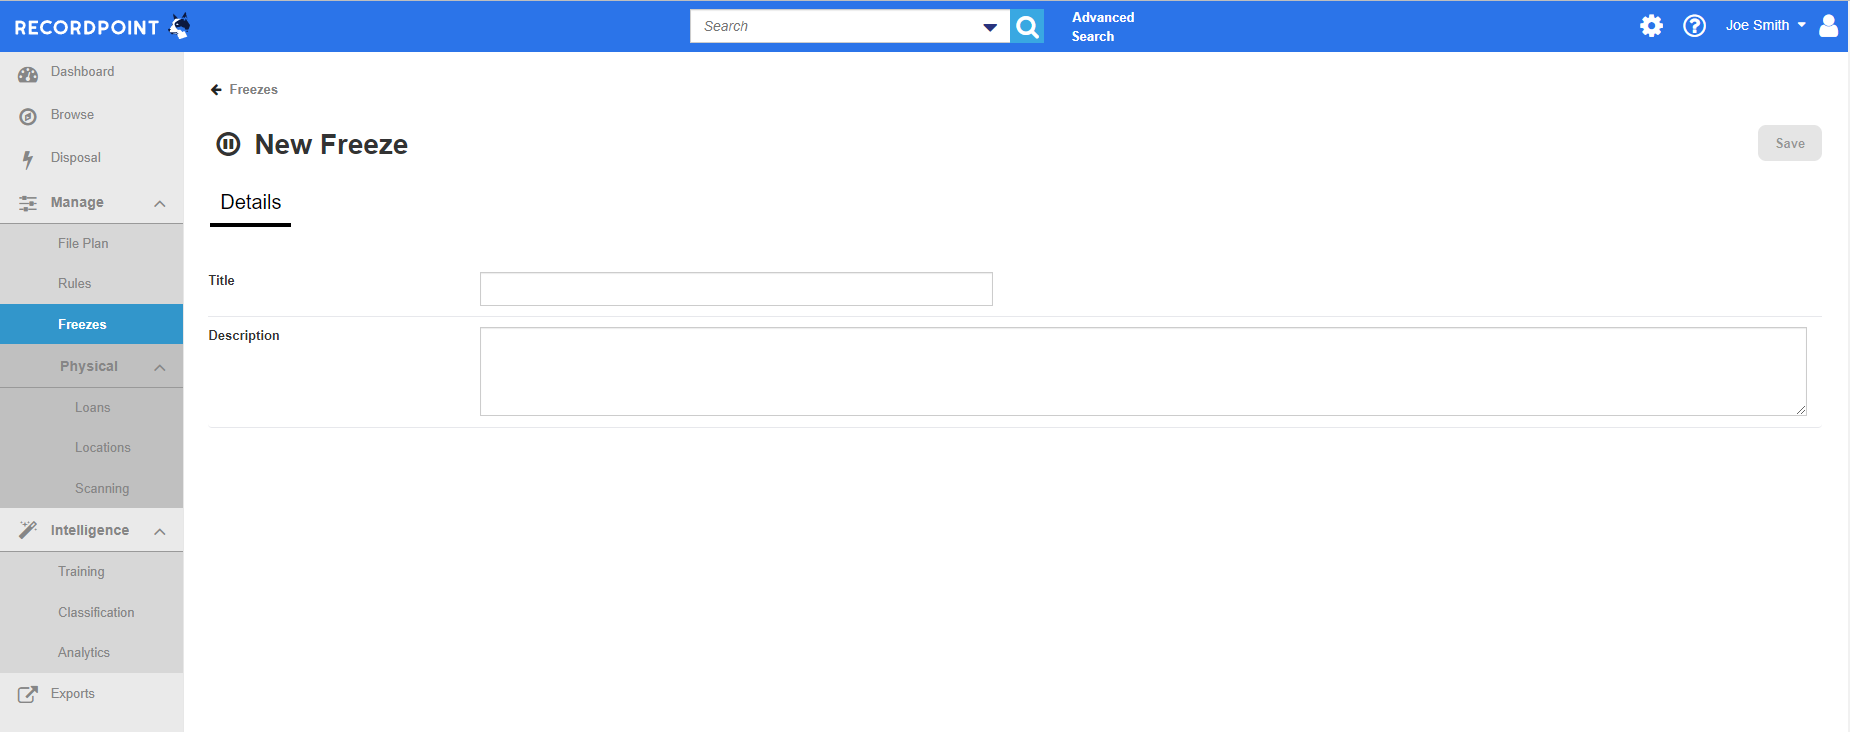1850x732 pixels.
Task: Click the Disposal lightning bolt icon
Action: (28, 159)
